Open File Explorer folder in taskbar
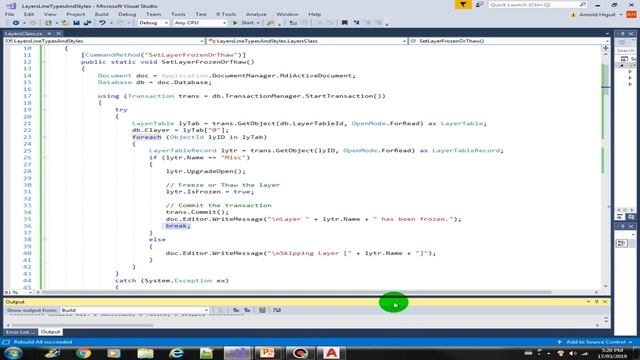The height and width of the screenshot is (360, 640). point(145,353)
